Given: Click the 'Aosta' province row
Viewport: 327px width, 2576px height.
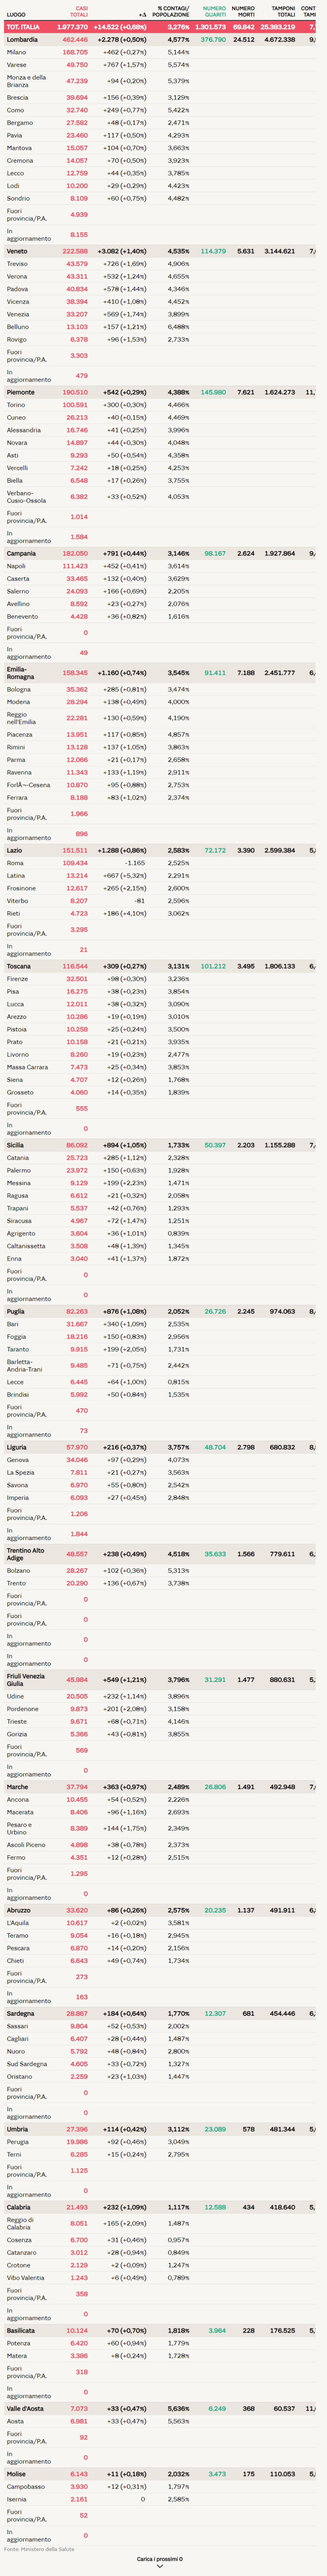Looking at the screenshot, I should coord(160,2421).
